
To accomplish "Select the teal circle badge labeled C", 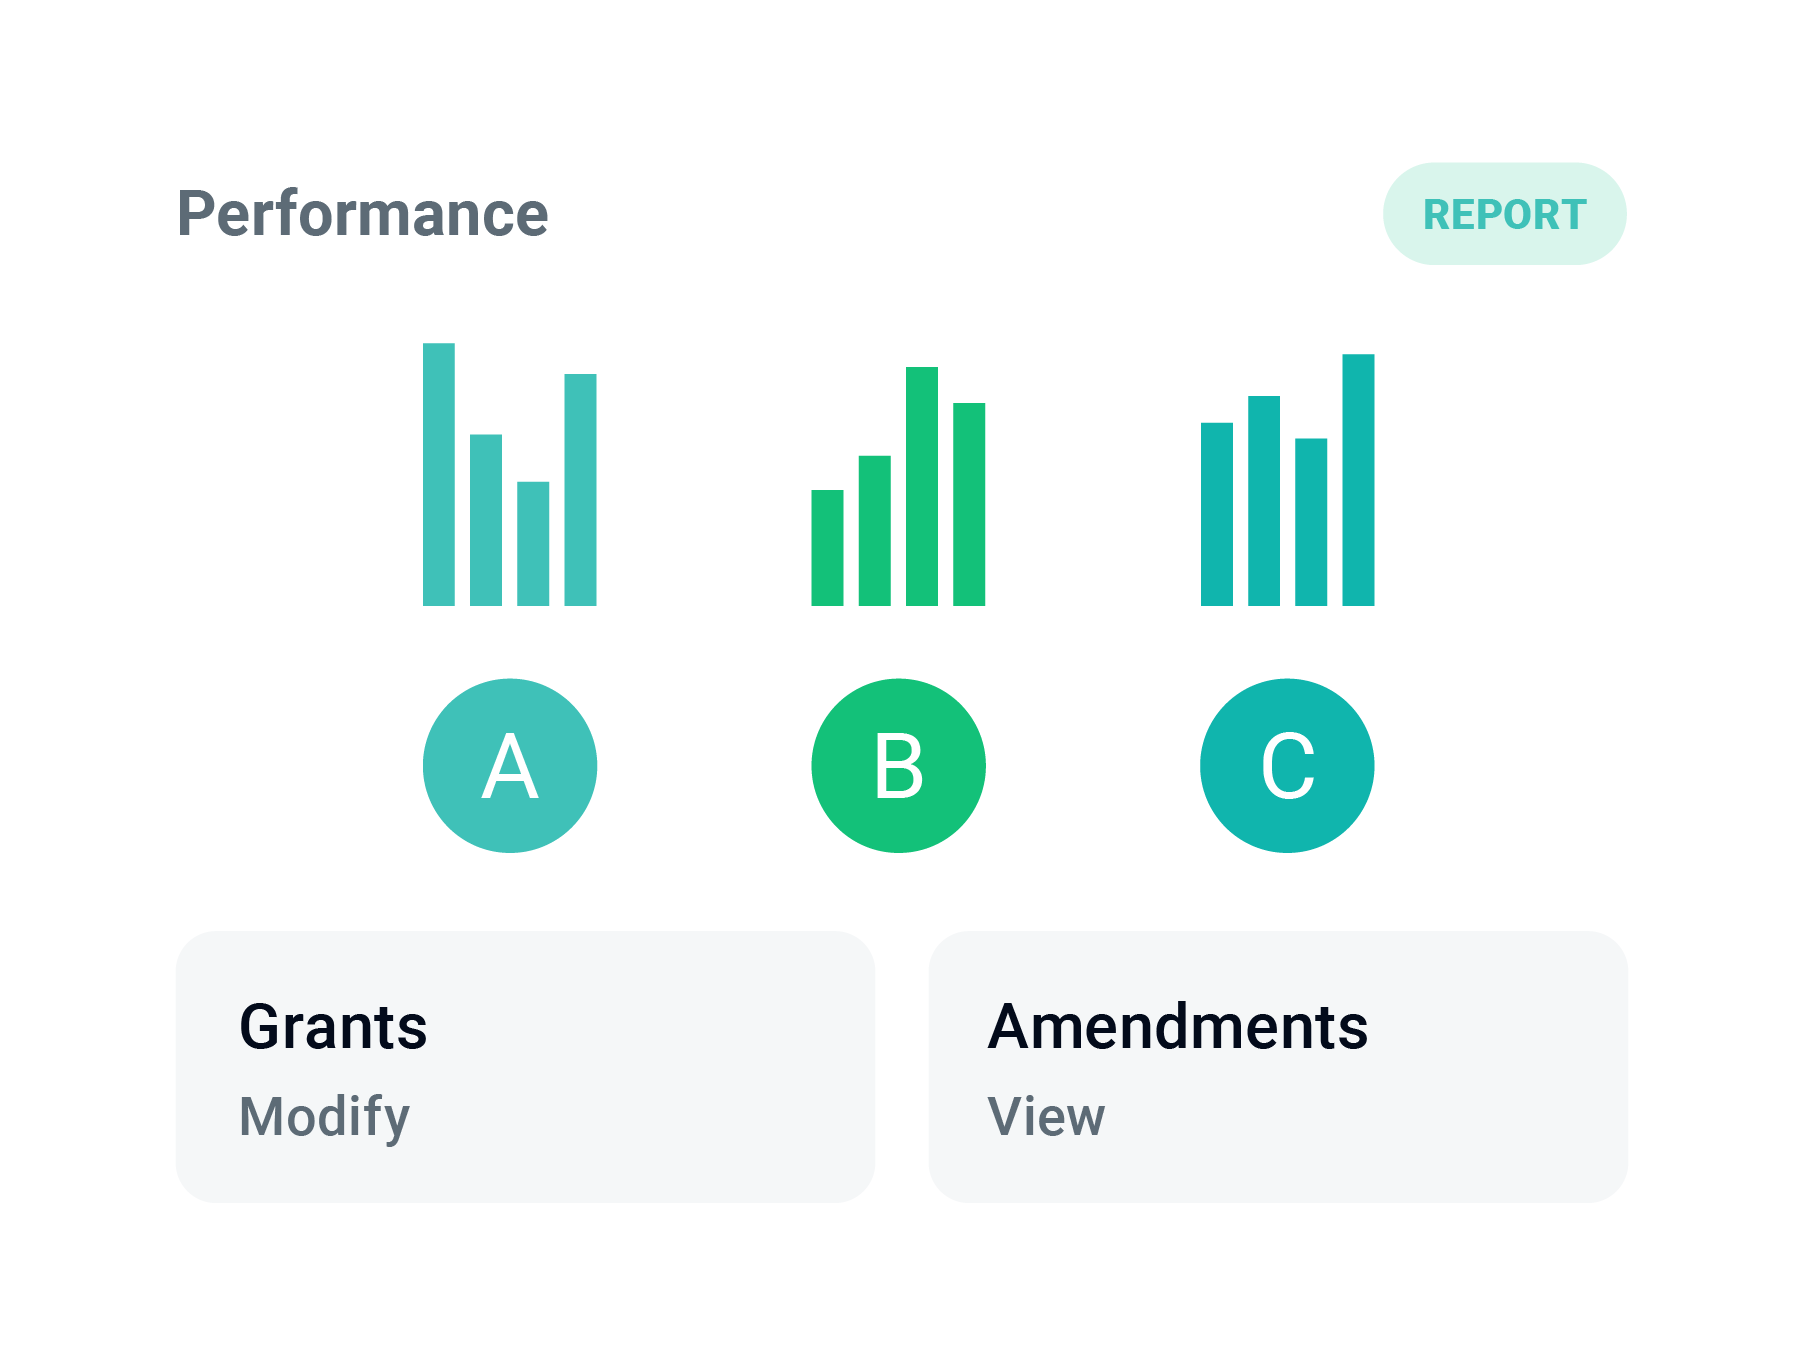I will pyautogui.click(x=1287, y=766).
